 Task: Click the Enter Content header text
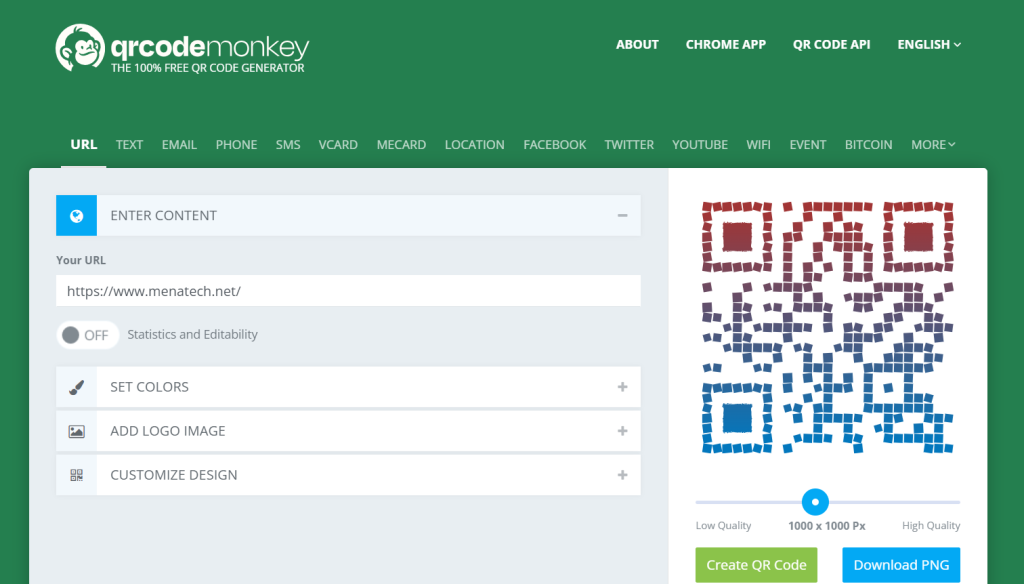click(163, 216)
